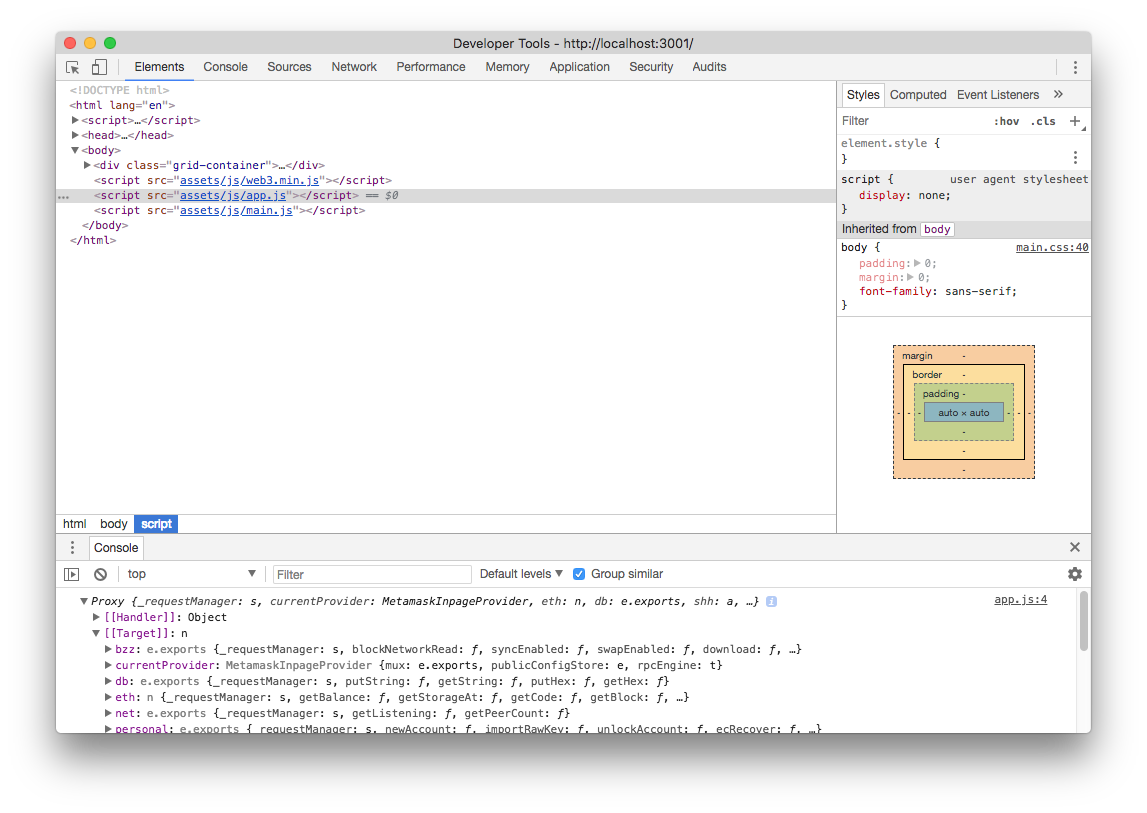Open the Styles pane options menu
The width and height of the screenshot is (1147, 813).
click(1074, 156)
